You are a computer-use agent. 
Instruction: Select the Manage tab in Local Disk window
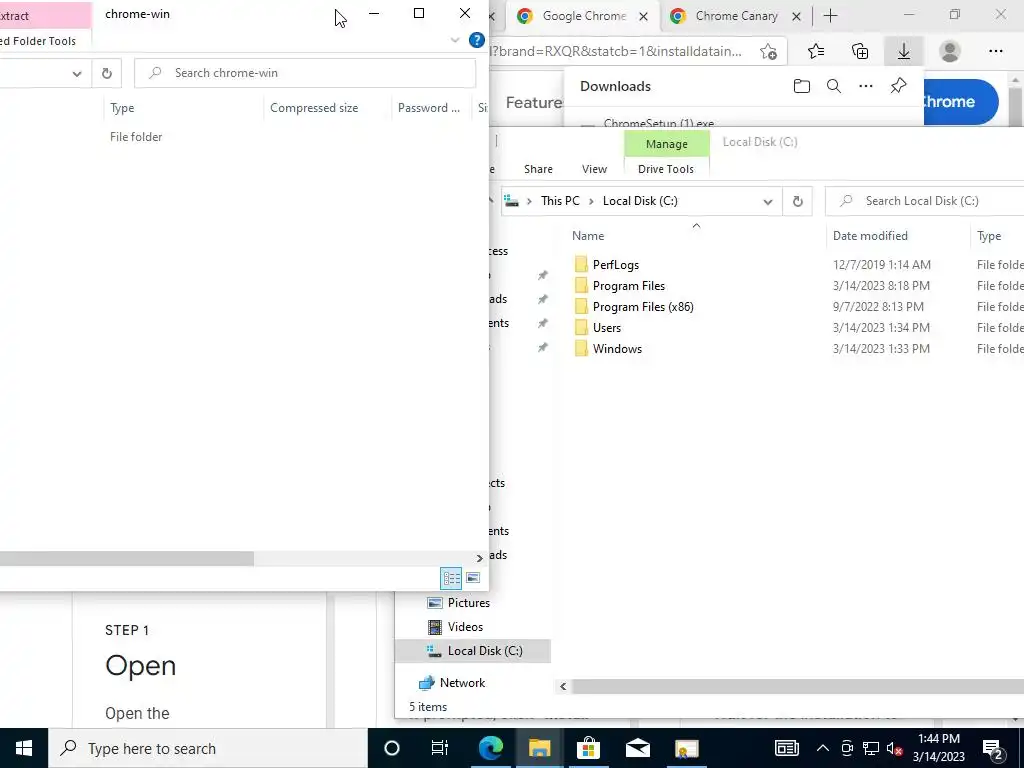click(x=667, y=144)
